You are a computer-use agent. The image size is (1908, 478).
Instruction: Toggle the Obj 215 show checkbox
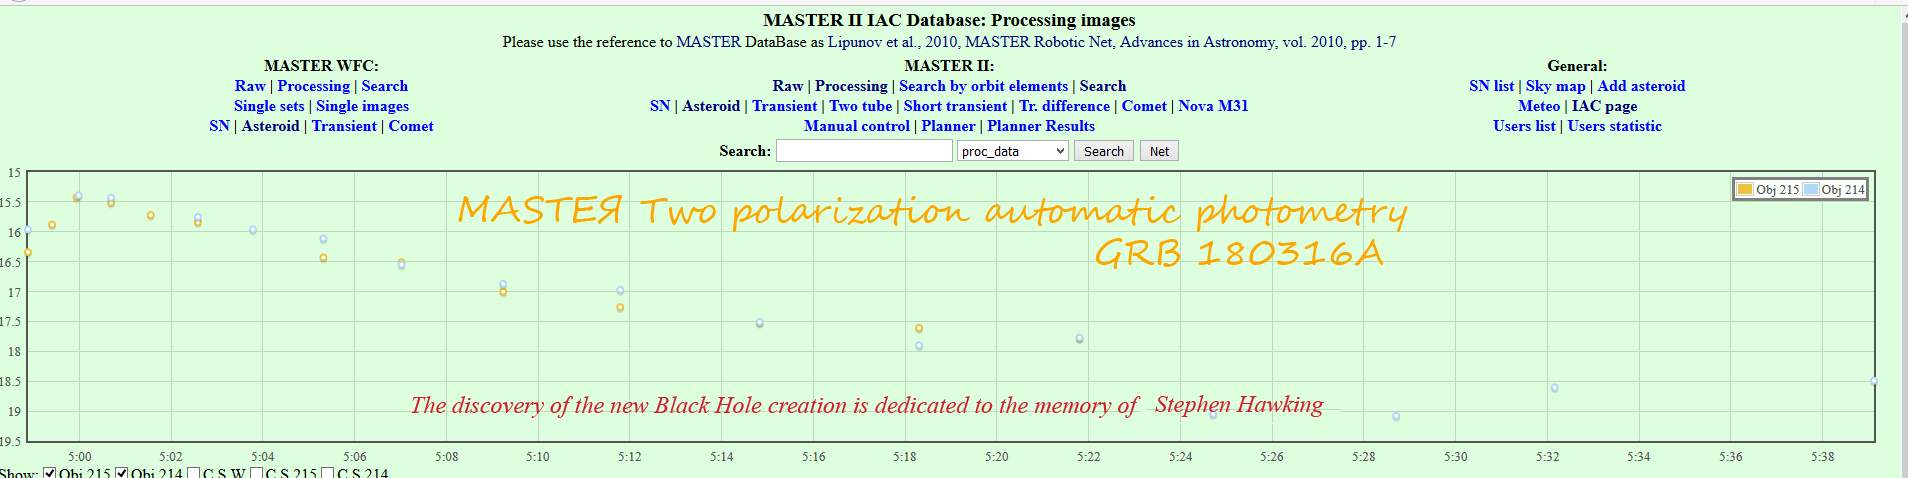click(49, 473)
